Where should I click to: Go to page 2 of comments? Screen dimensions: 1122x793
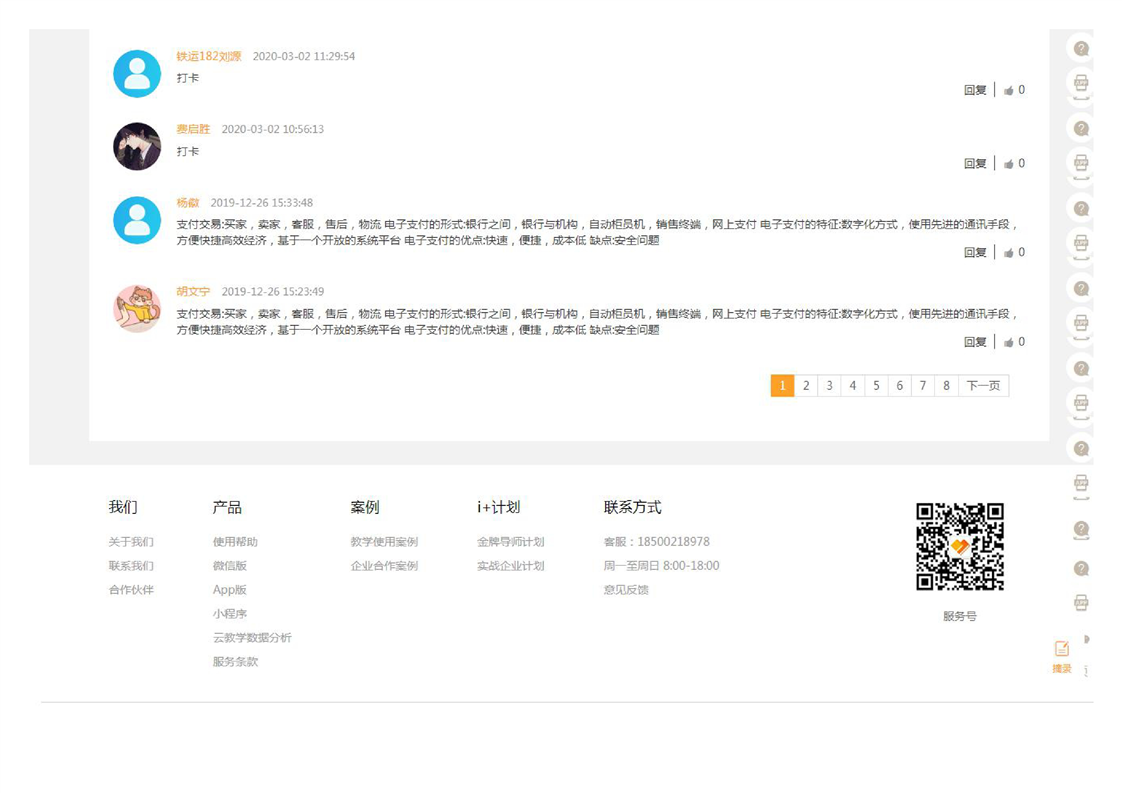pos(806,386)
